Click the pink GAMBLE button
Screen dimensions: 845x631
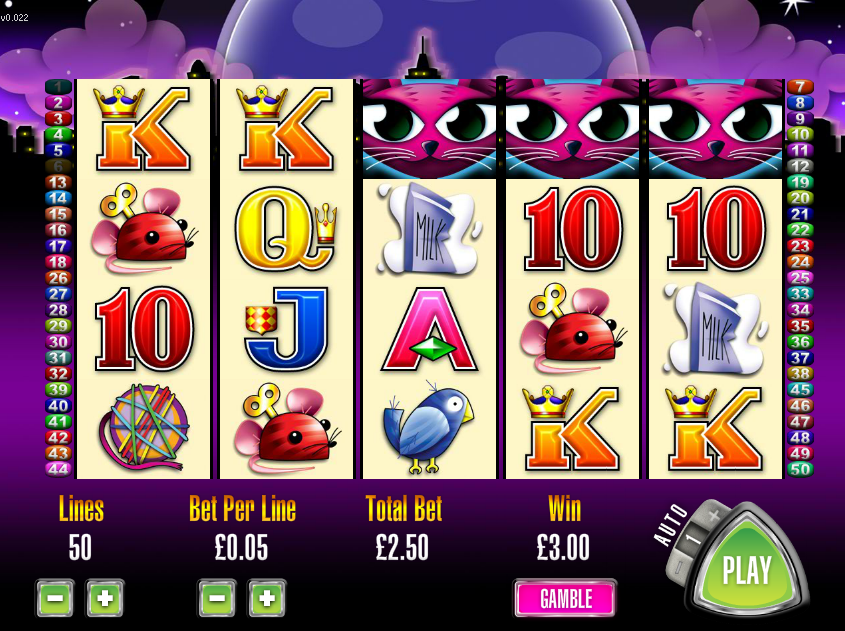pos(565,598)
